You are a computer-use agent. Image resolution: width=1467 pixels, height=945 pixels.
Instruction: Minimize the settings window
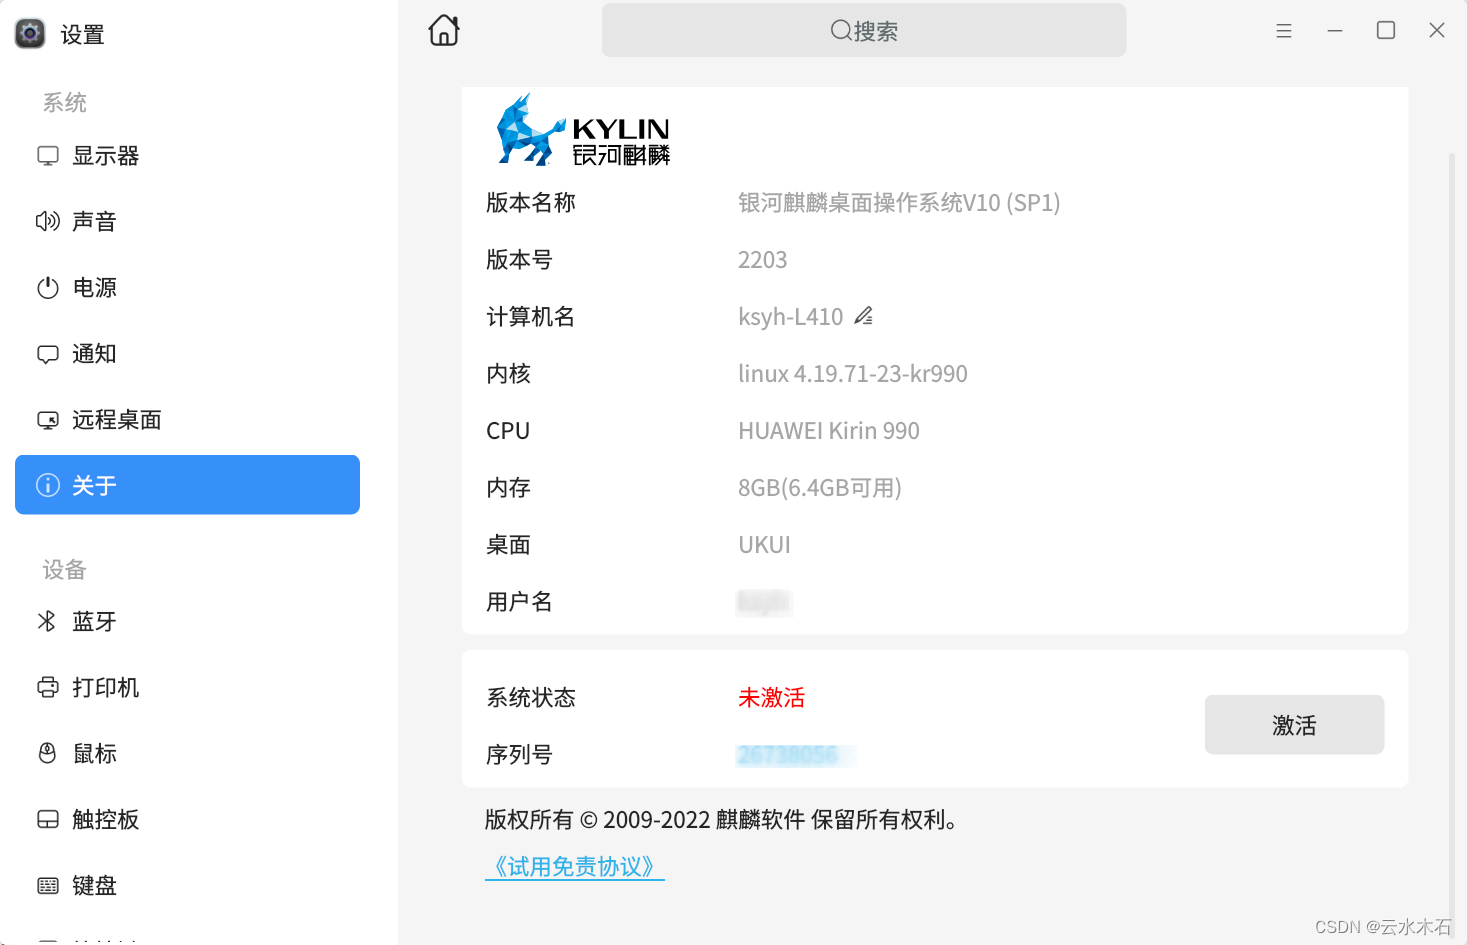coord(1335,31)
